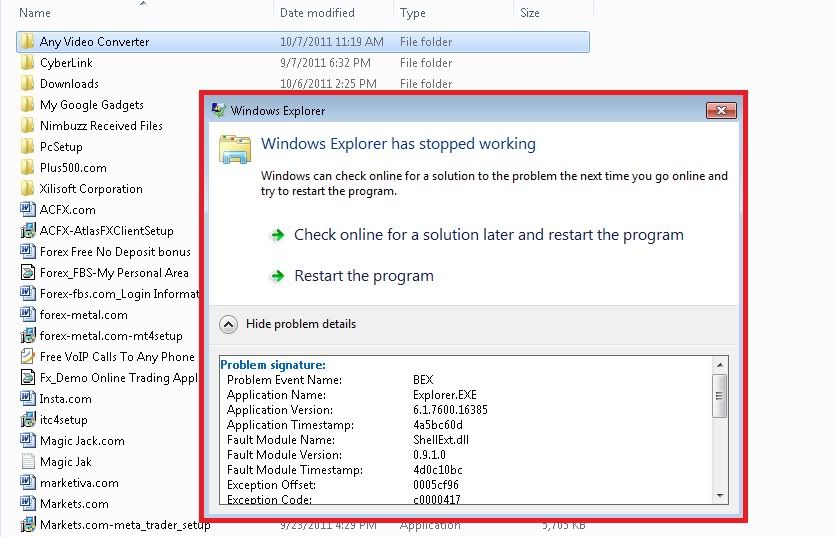Image resolution: width=837 pixels, height=537 pixels.
Task: Close the Windows Explorer error dialog
Action: coord(720,111)
